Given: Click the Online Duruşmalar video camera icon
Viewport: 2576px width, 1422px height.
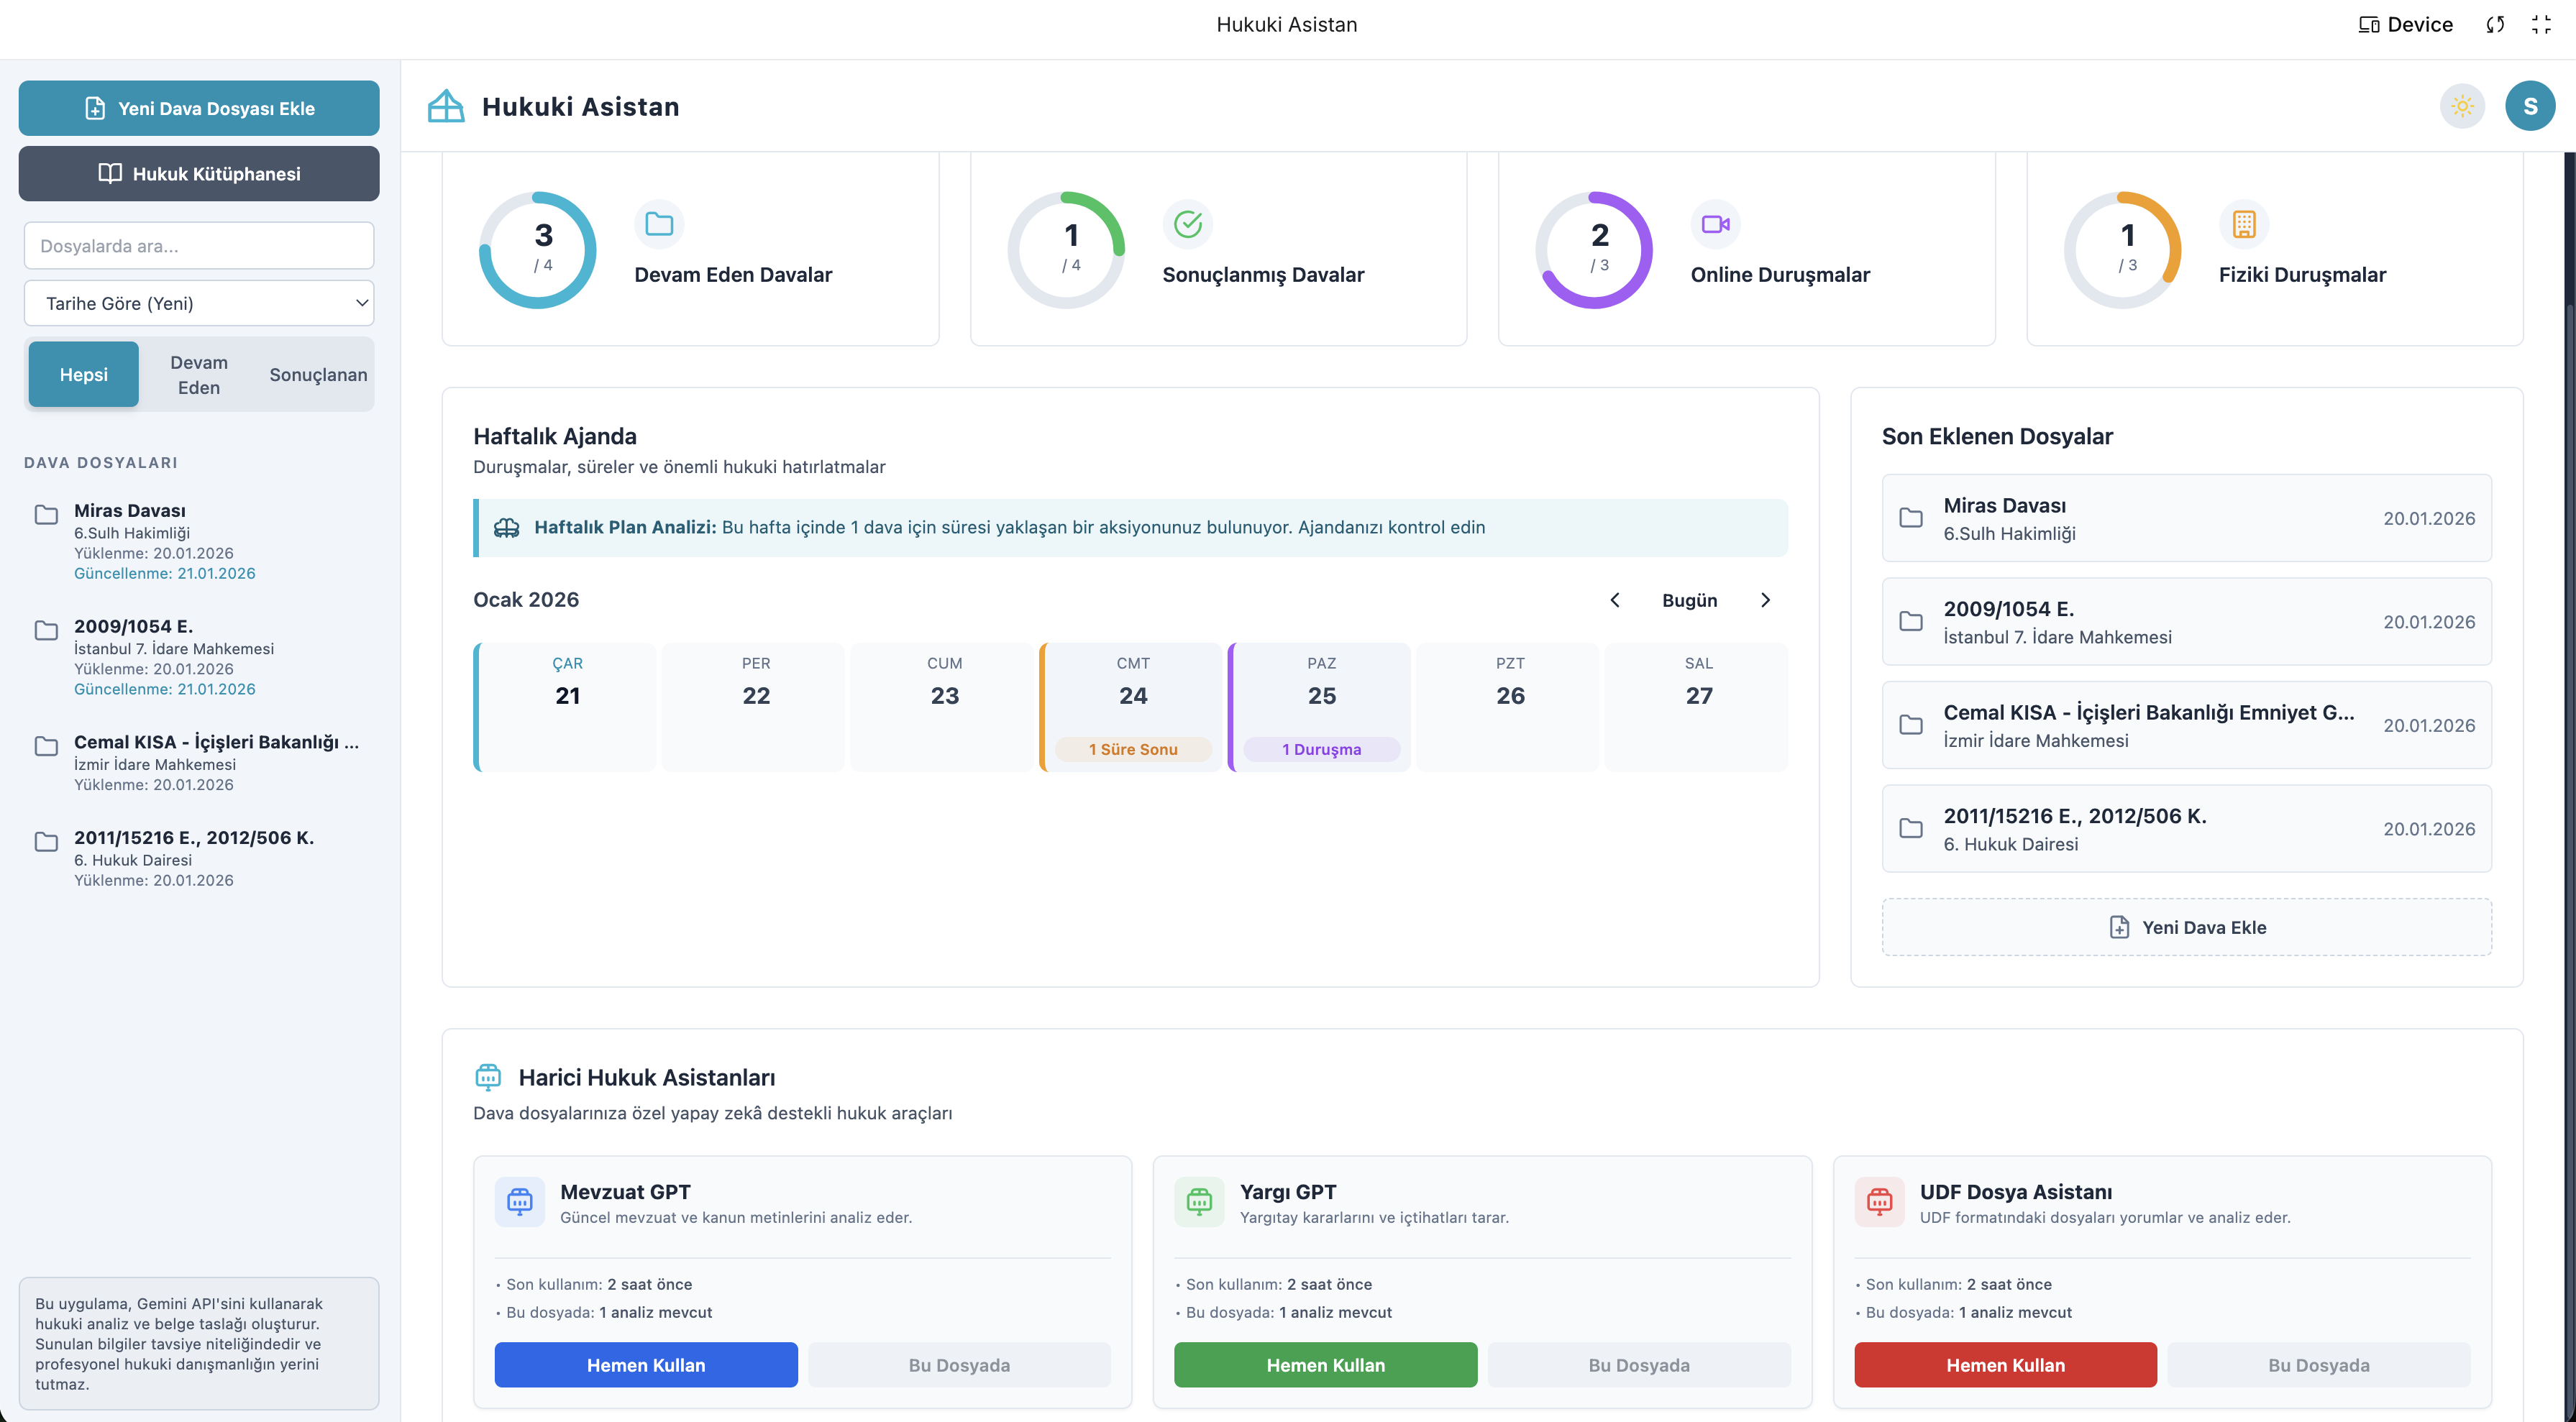Looking at the screenshot, I should (1715, 224).
